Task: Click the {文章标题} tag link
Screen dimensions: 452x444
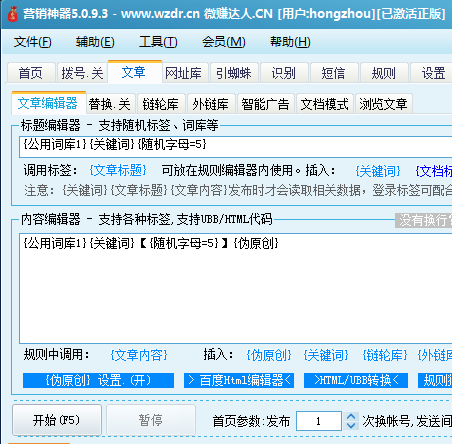Action: pyautogui.click(x=118, y=170)
